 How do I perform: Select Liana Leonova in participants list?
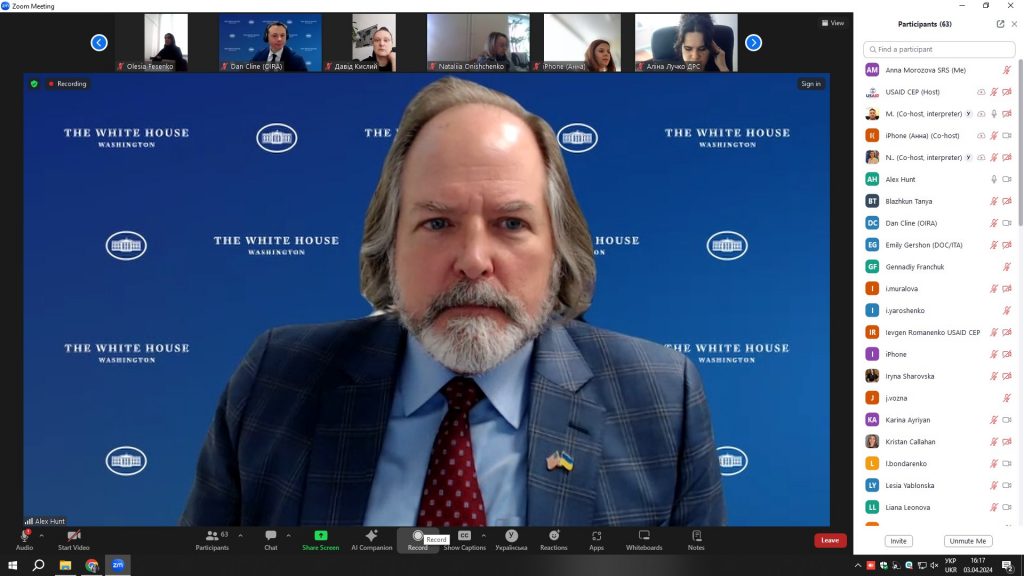coord(939,507)
